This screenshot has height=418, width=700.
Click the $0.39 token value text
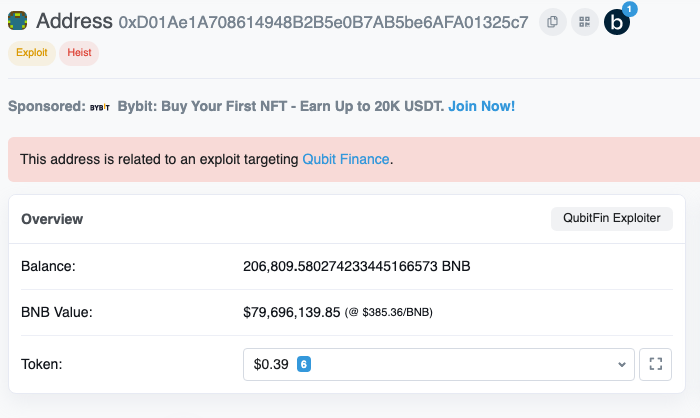click(x=271, y=364)
